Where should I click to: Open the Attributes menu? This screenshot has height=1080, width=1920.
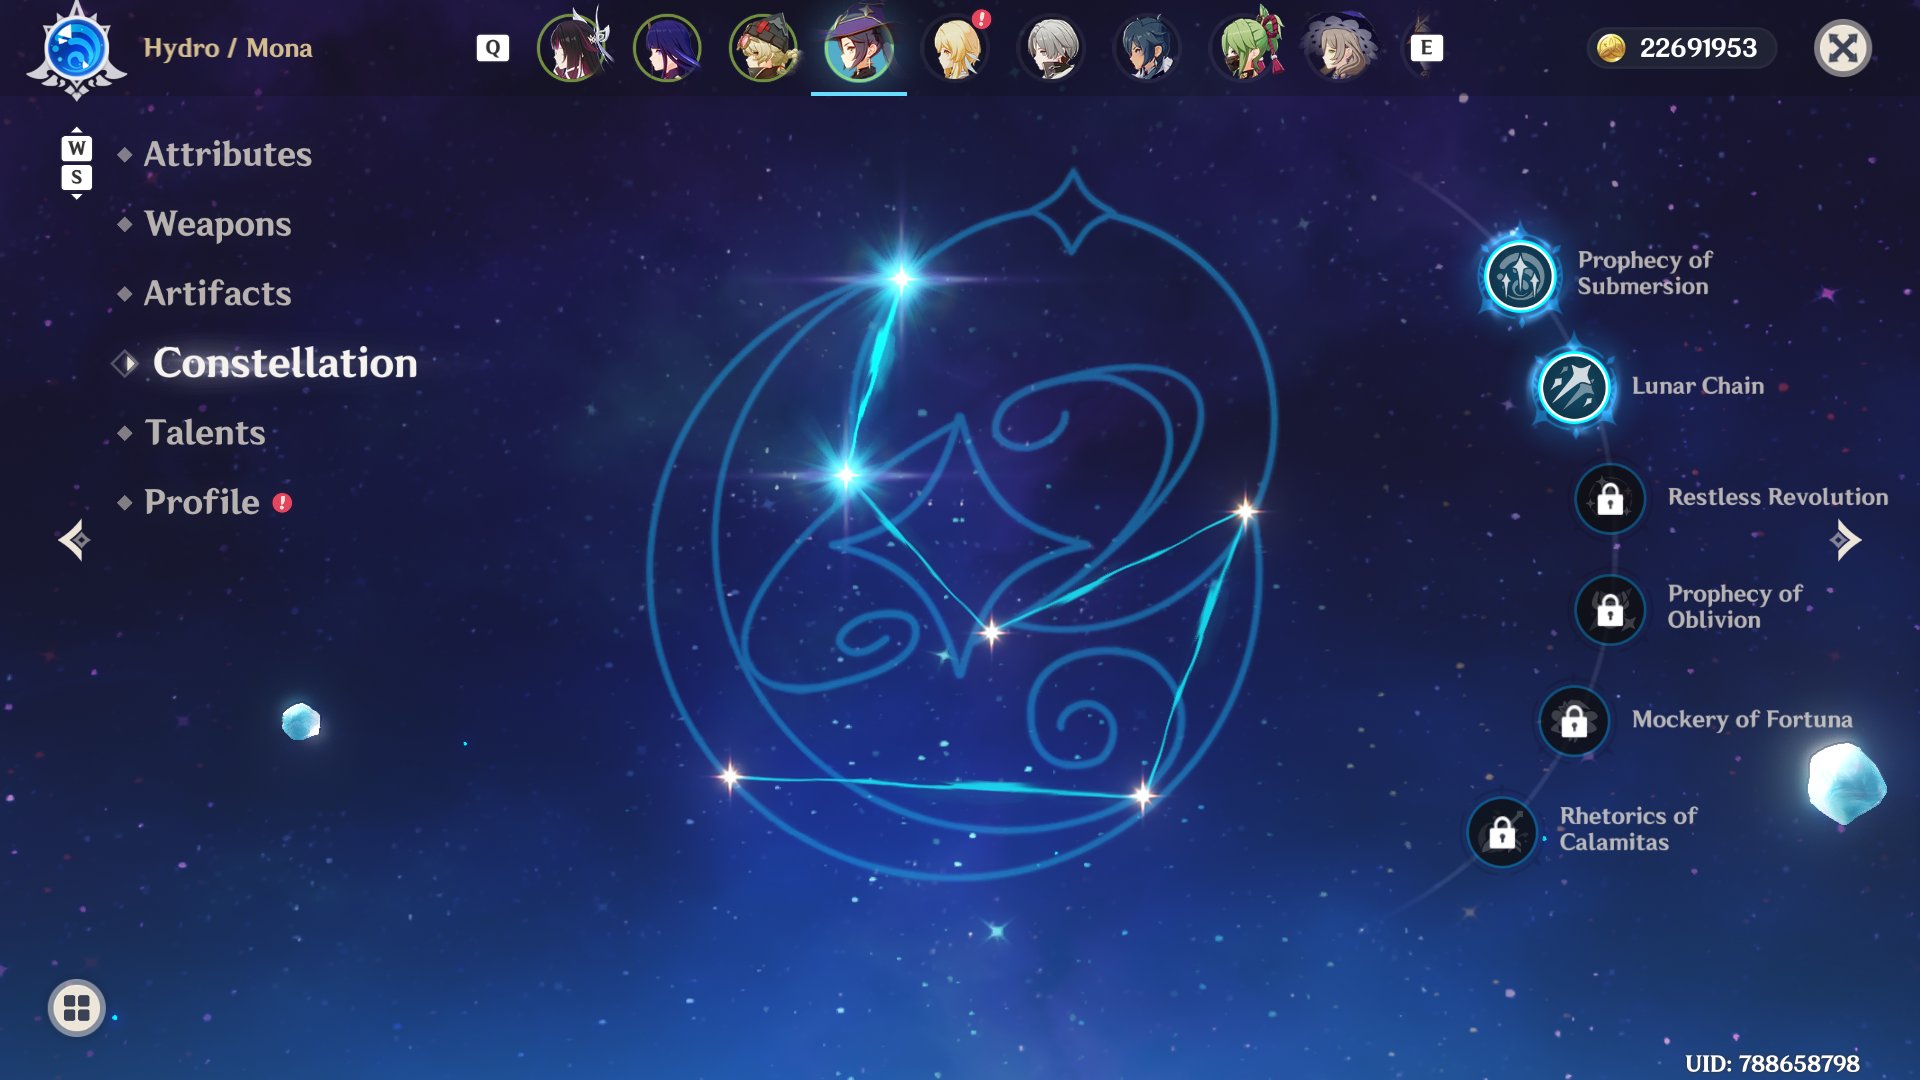click(228, 154)
